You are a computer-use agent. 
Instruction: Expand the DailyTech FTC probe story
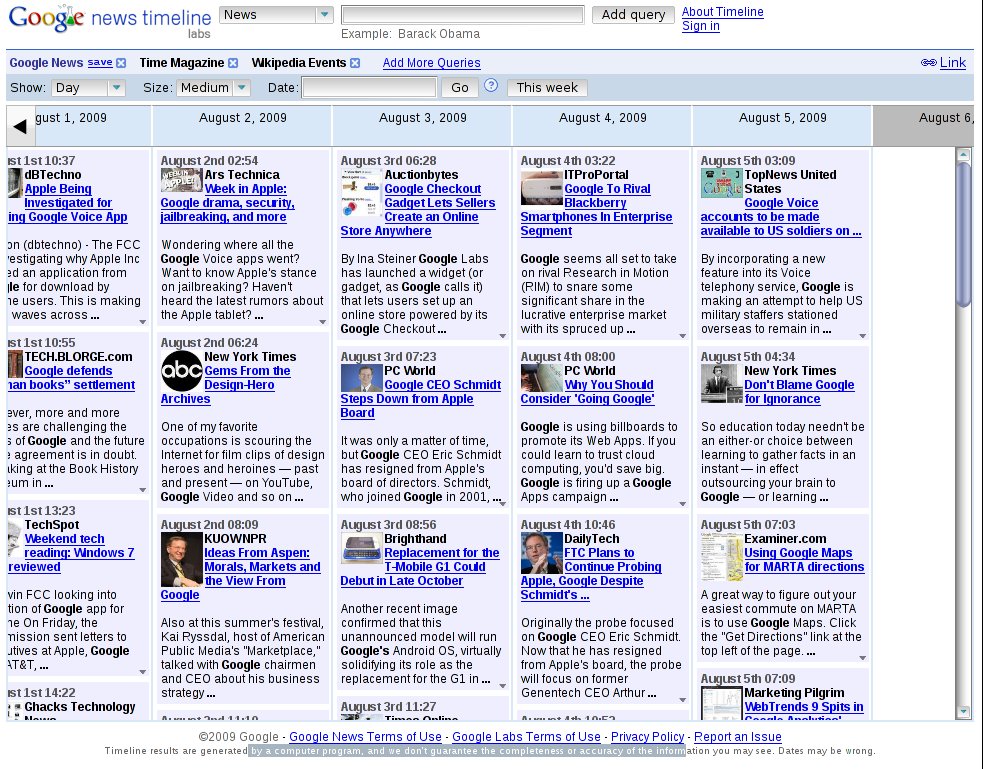[682, 700]
